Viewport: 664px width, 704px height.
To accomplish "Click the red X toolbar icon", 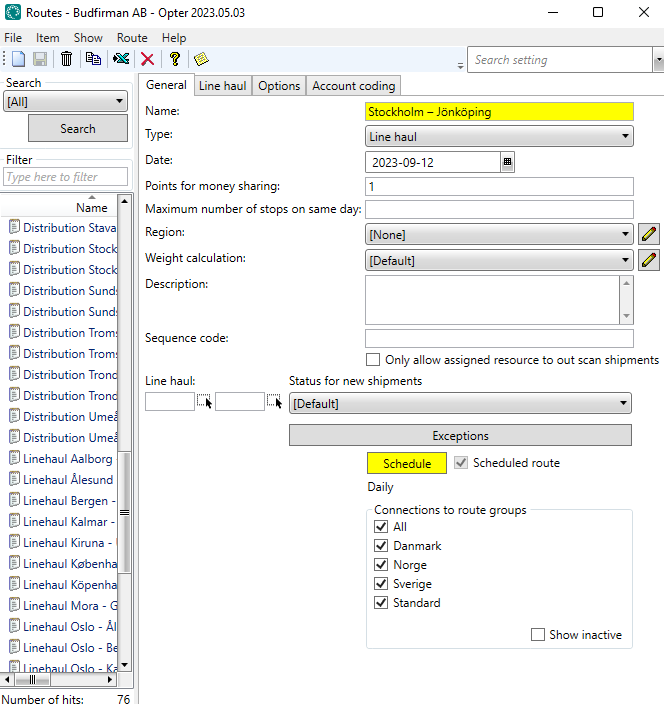I will [x=148, y=59].
